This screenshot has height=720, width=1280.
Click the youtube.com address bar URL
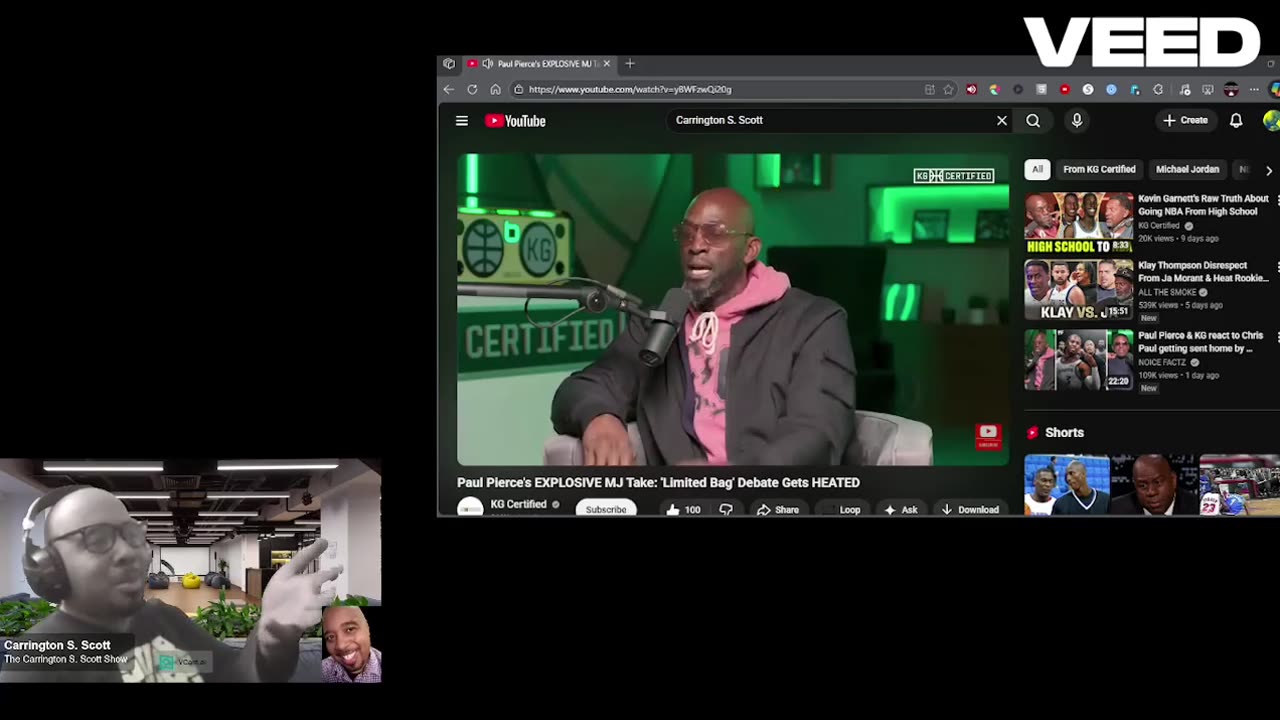coord(630,89)
